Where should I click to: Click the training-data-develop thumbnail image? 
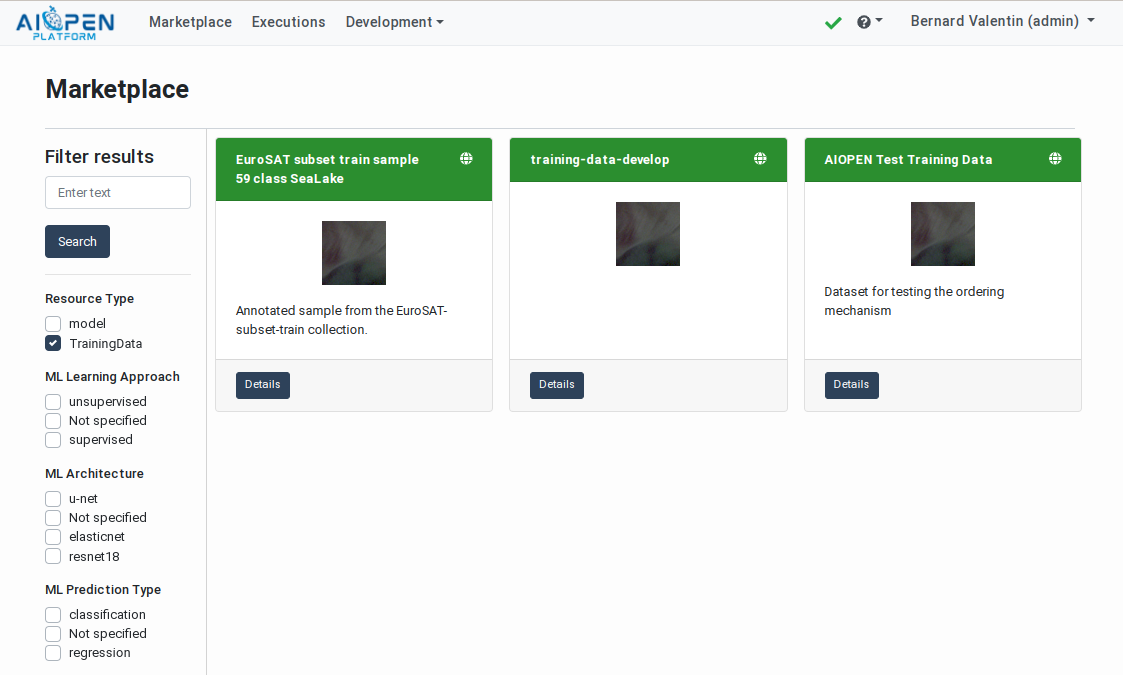pos(647,234)
